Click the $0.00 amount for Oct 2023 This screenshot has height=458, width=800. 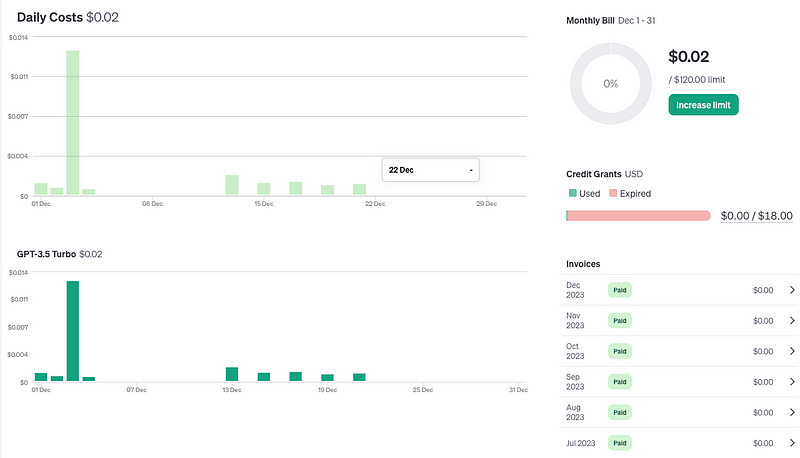click(763, 351)
